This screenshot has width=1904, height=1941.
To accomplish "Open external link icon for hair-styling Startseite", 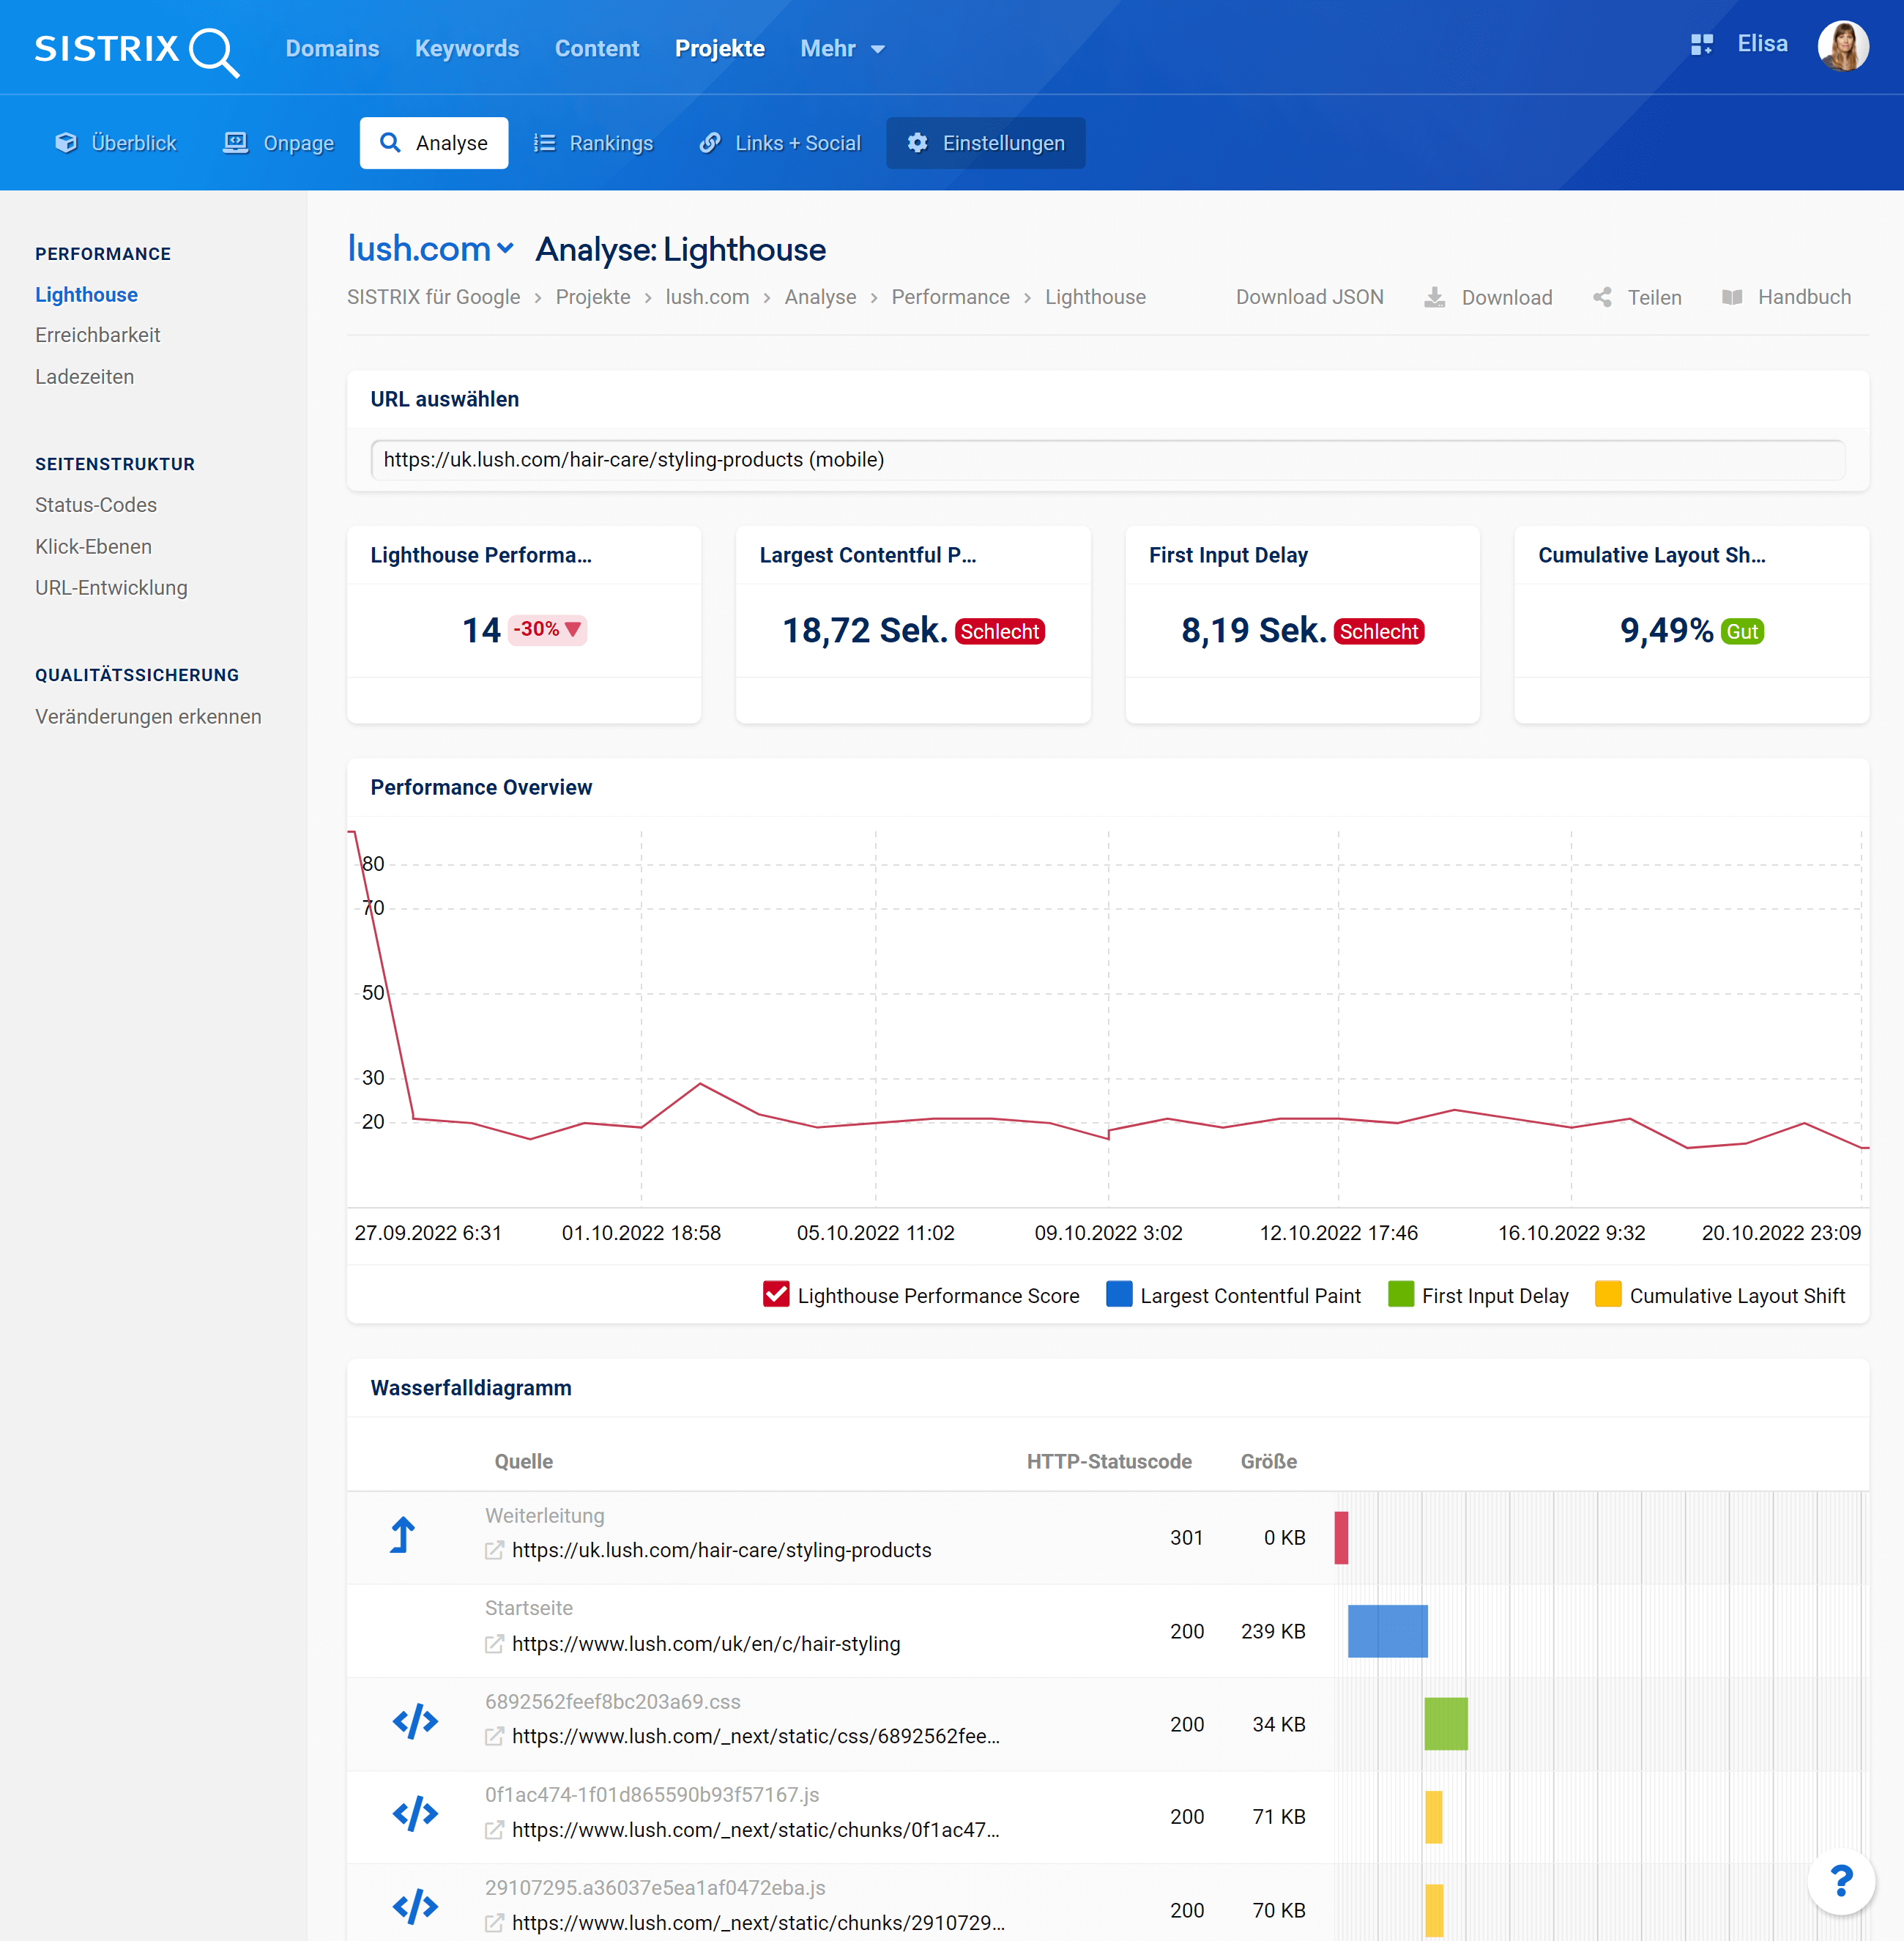I will click(494, 1644).
